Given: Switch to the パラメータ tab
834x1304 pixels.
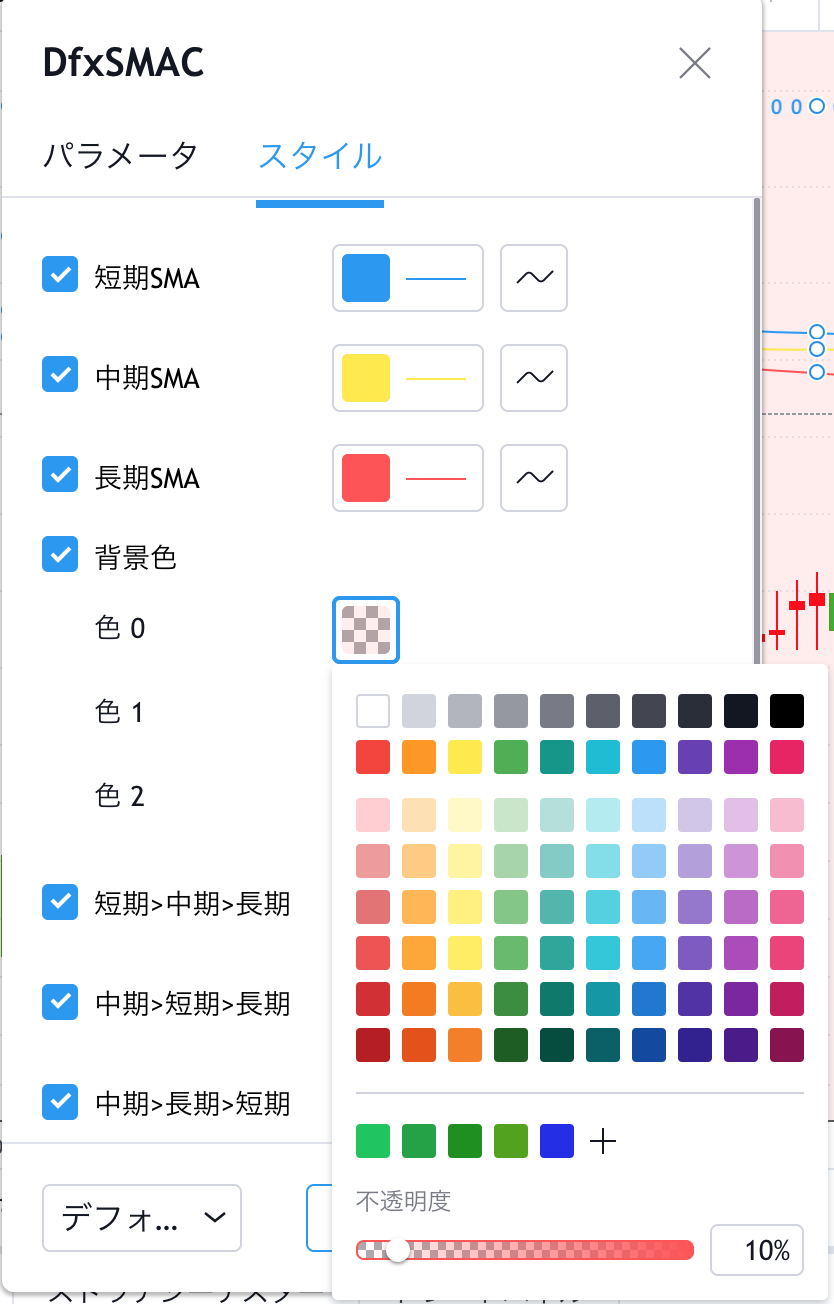Looking at the screenshot, I should point(120,157).
